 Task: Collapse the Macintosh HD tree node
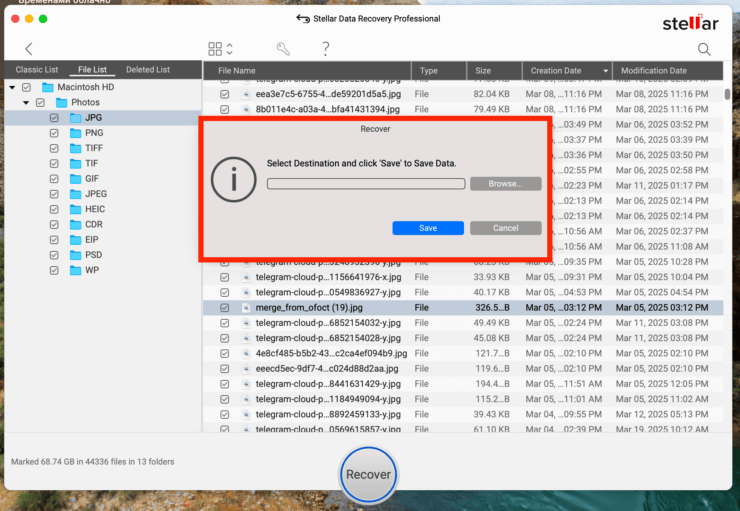(x=12, y=88)
